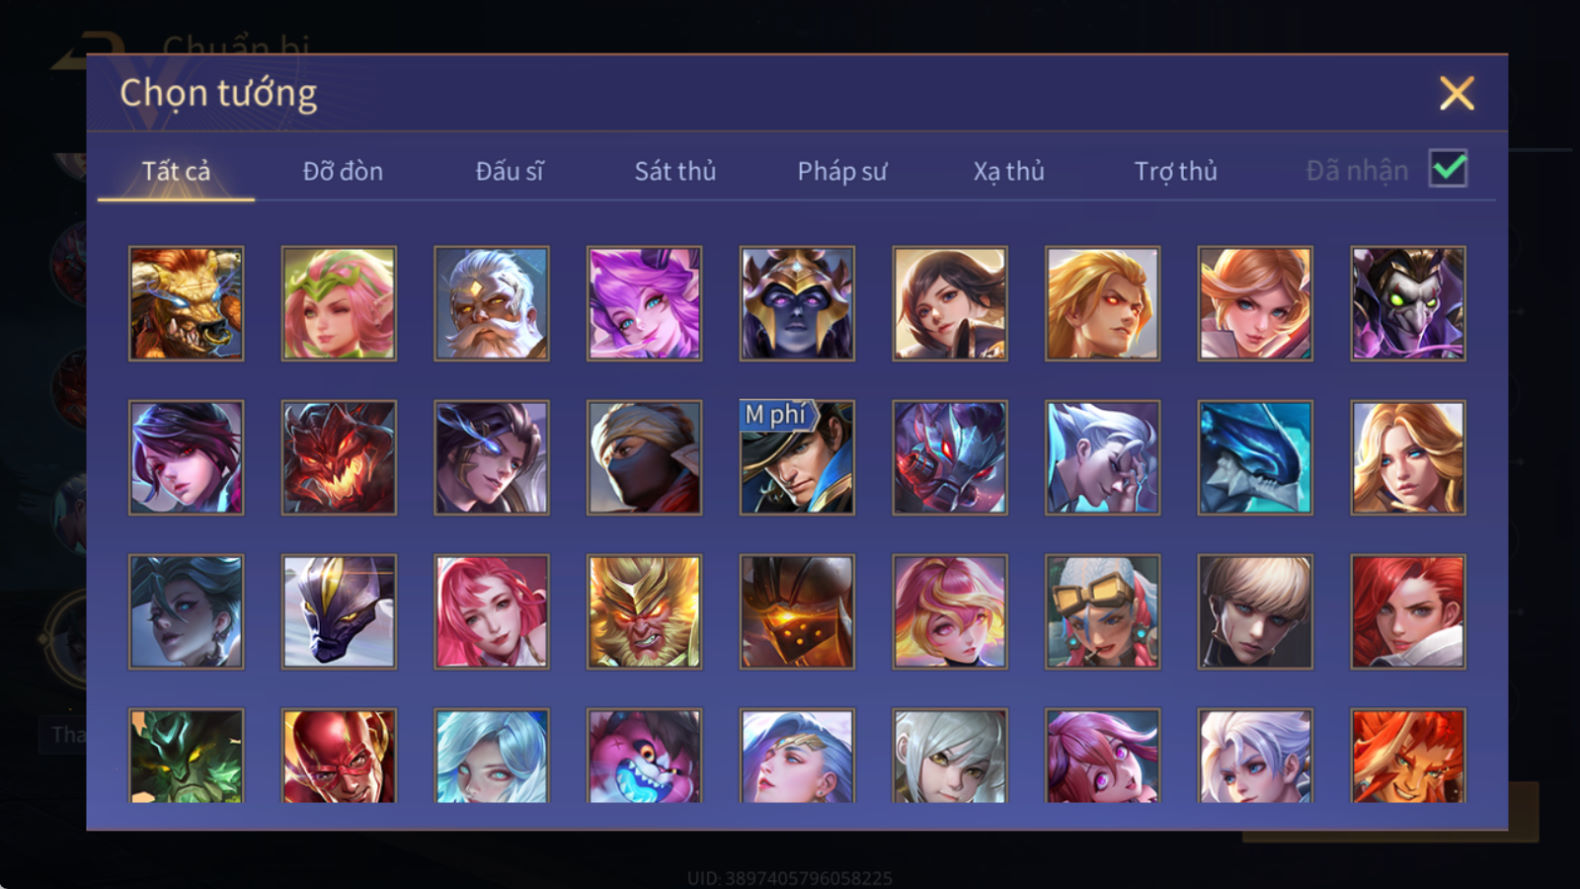Image resolution: width=1580 pixels, height=889 pixels.
Task: Pick the blue shark creature hero
Action: [1255, 458]
